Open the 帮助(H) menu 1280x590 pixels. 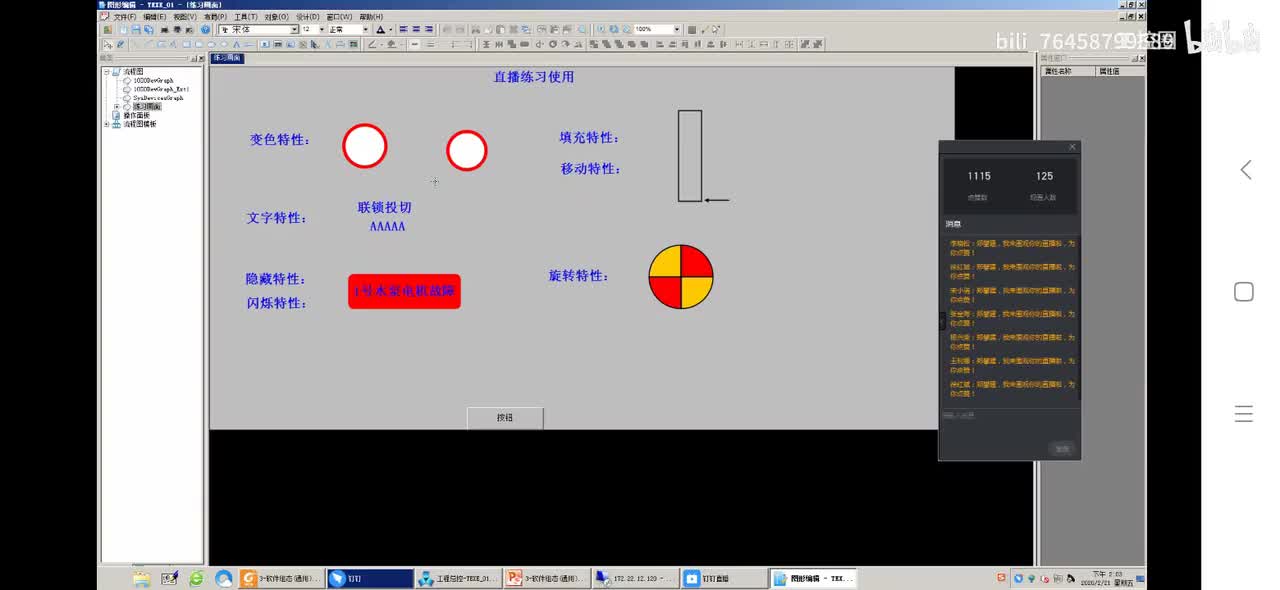pos(371,17)
